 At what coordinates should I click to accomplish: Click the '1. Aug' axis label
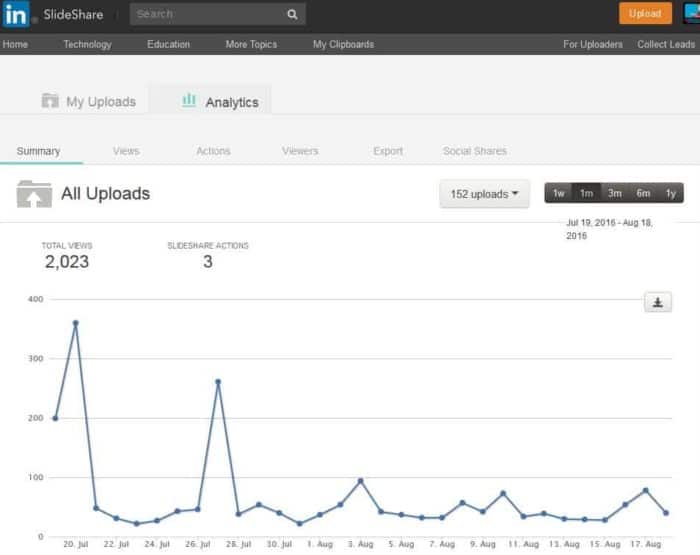point(320,544)
